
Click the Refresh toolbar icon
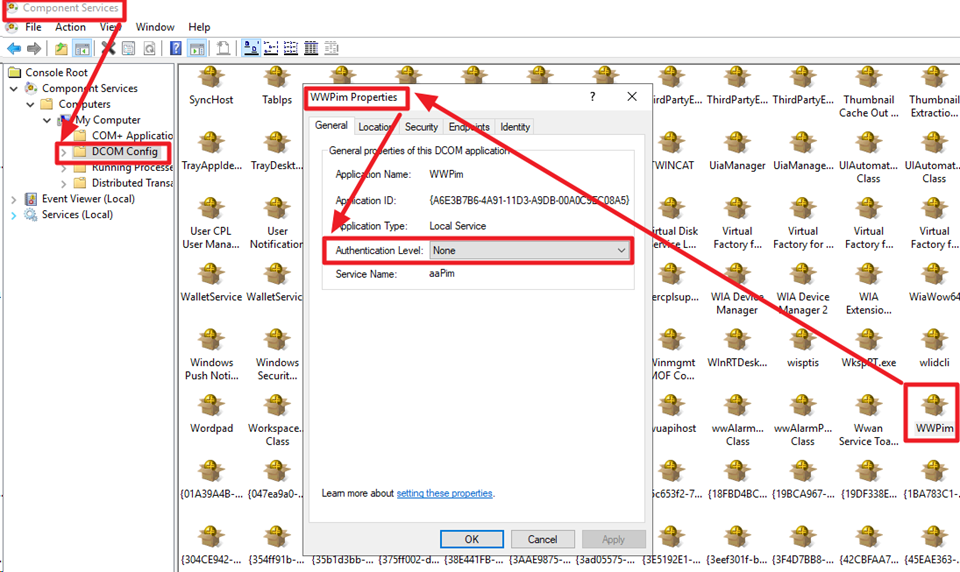[x=149, y=48]
